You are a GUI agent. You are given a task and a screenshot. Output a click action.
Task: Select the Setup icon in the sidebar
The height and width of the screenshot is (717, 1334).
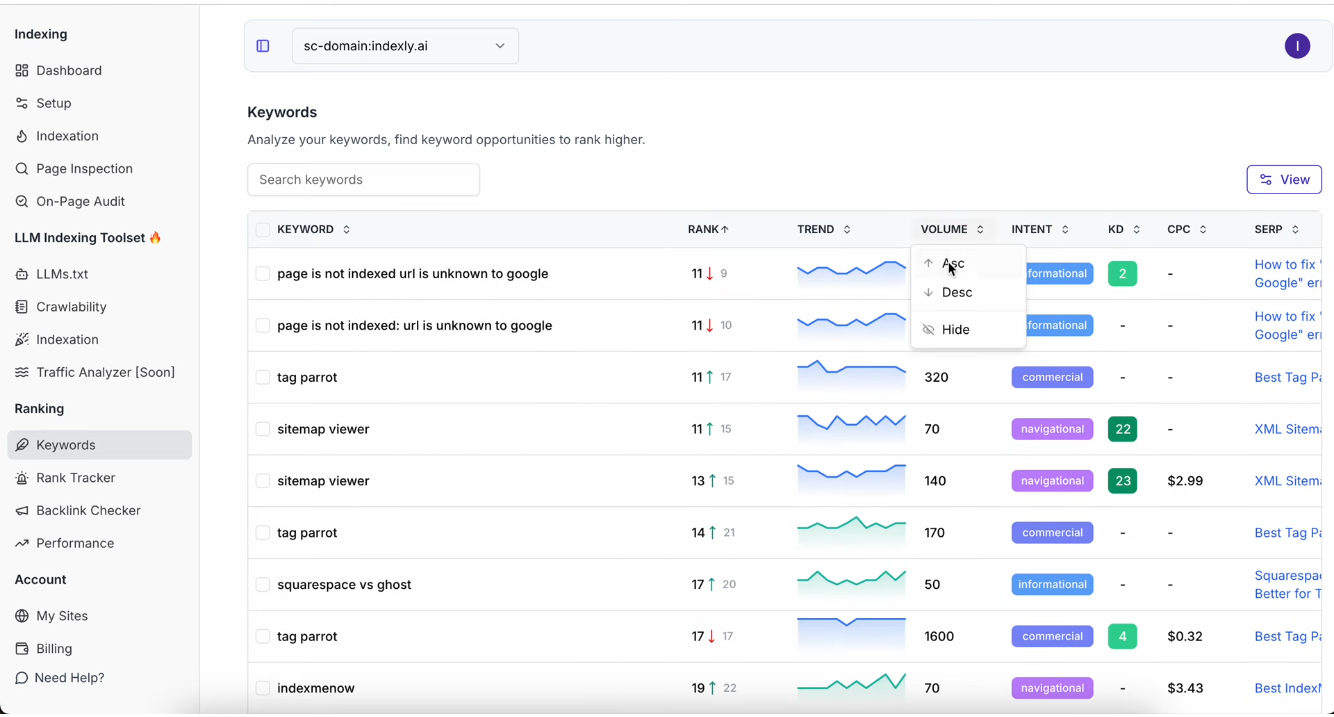[x=21, y=103]
